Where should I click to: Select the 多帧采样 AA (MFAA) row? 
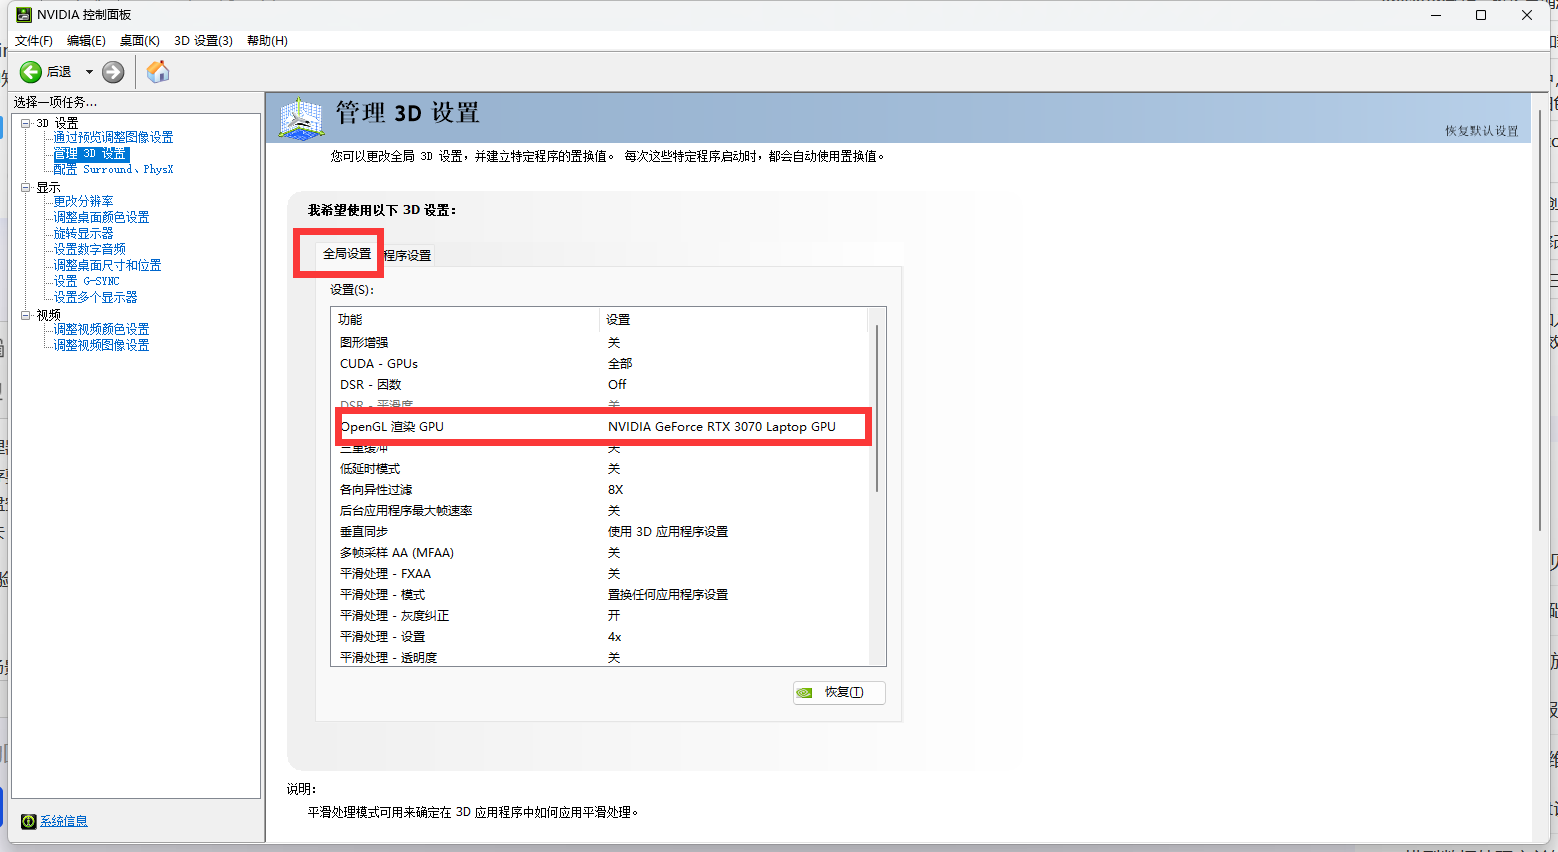tap(600, 553)
